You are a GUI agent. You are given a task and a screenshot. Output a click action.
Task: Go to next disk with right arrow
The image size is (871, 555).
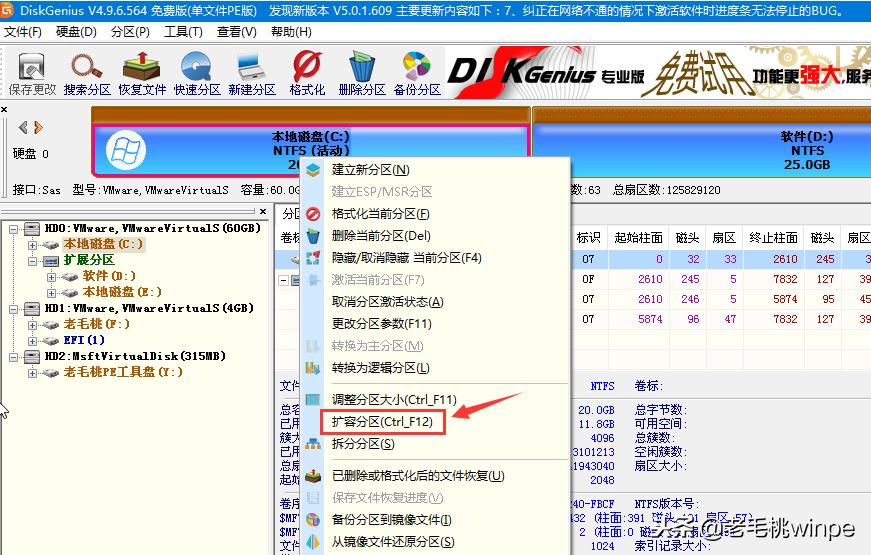pyautogui.click(x=38, y=128)
